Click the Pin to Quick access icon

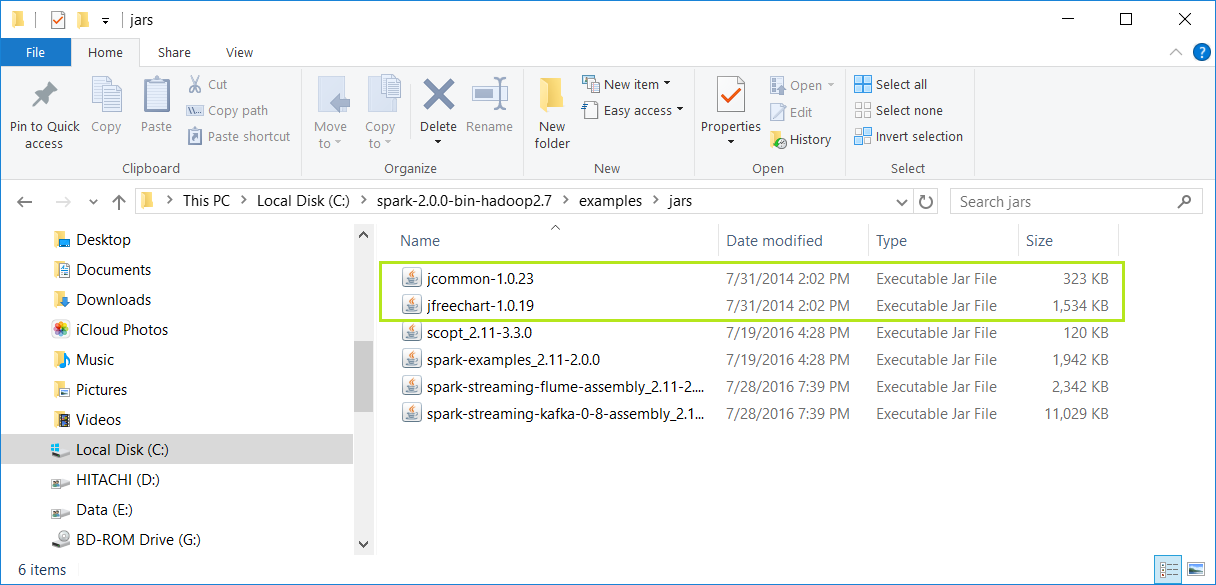click(44, 96)
